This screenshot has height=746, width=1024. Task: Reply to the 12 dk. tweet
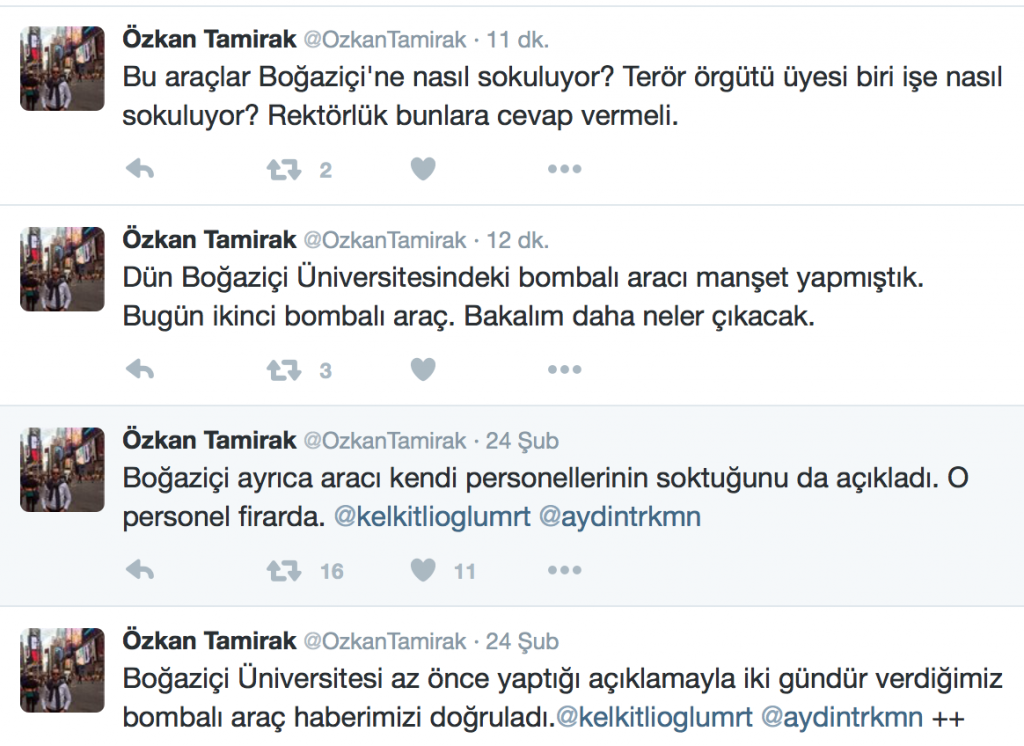[x=140, y=370]
